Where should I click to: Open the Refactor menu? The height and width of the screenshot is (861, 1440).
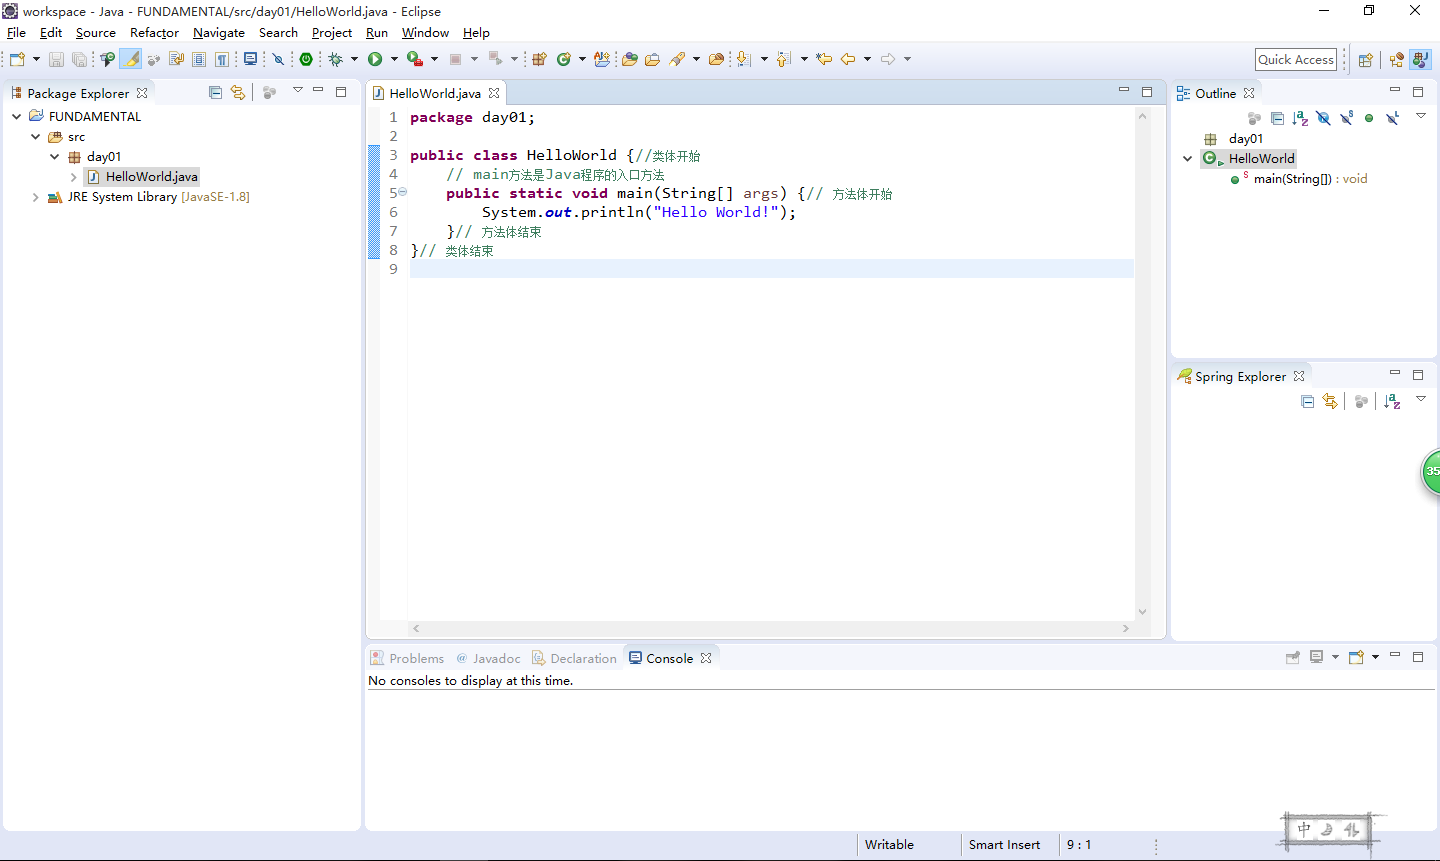pos(154,33)
